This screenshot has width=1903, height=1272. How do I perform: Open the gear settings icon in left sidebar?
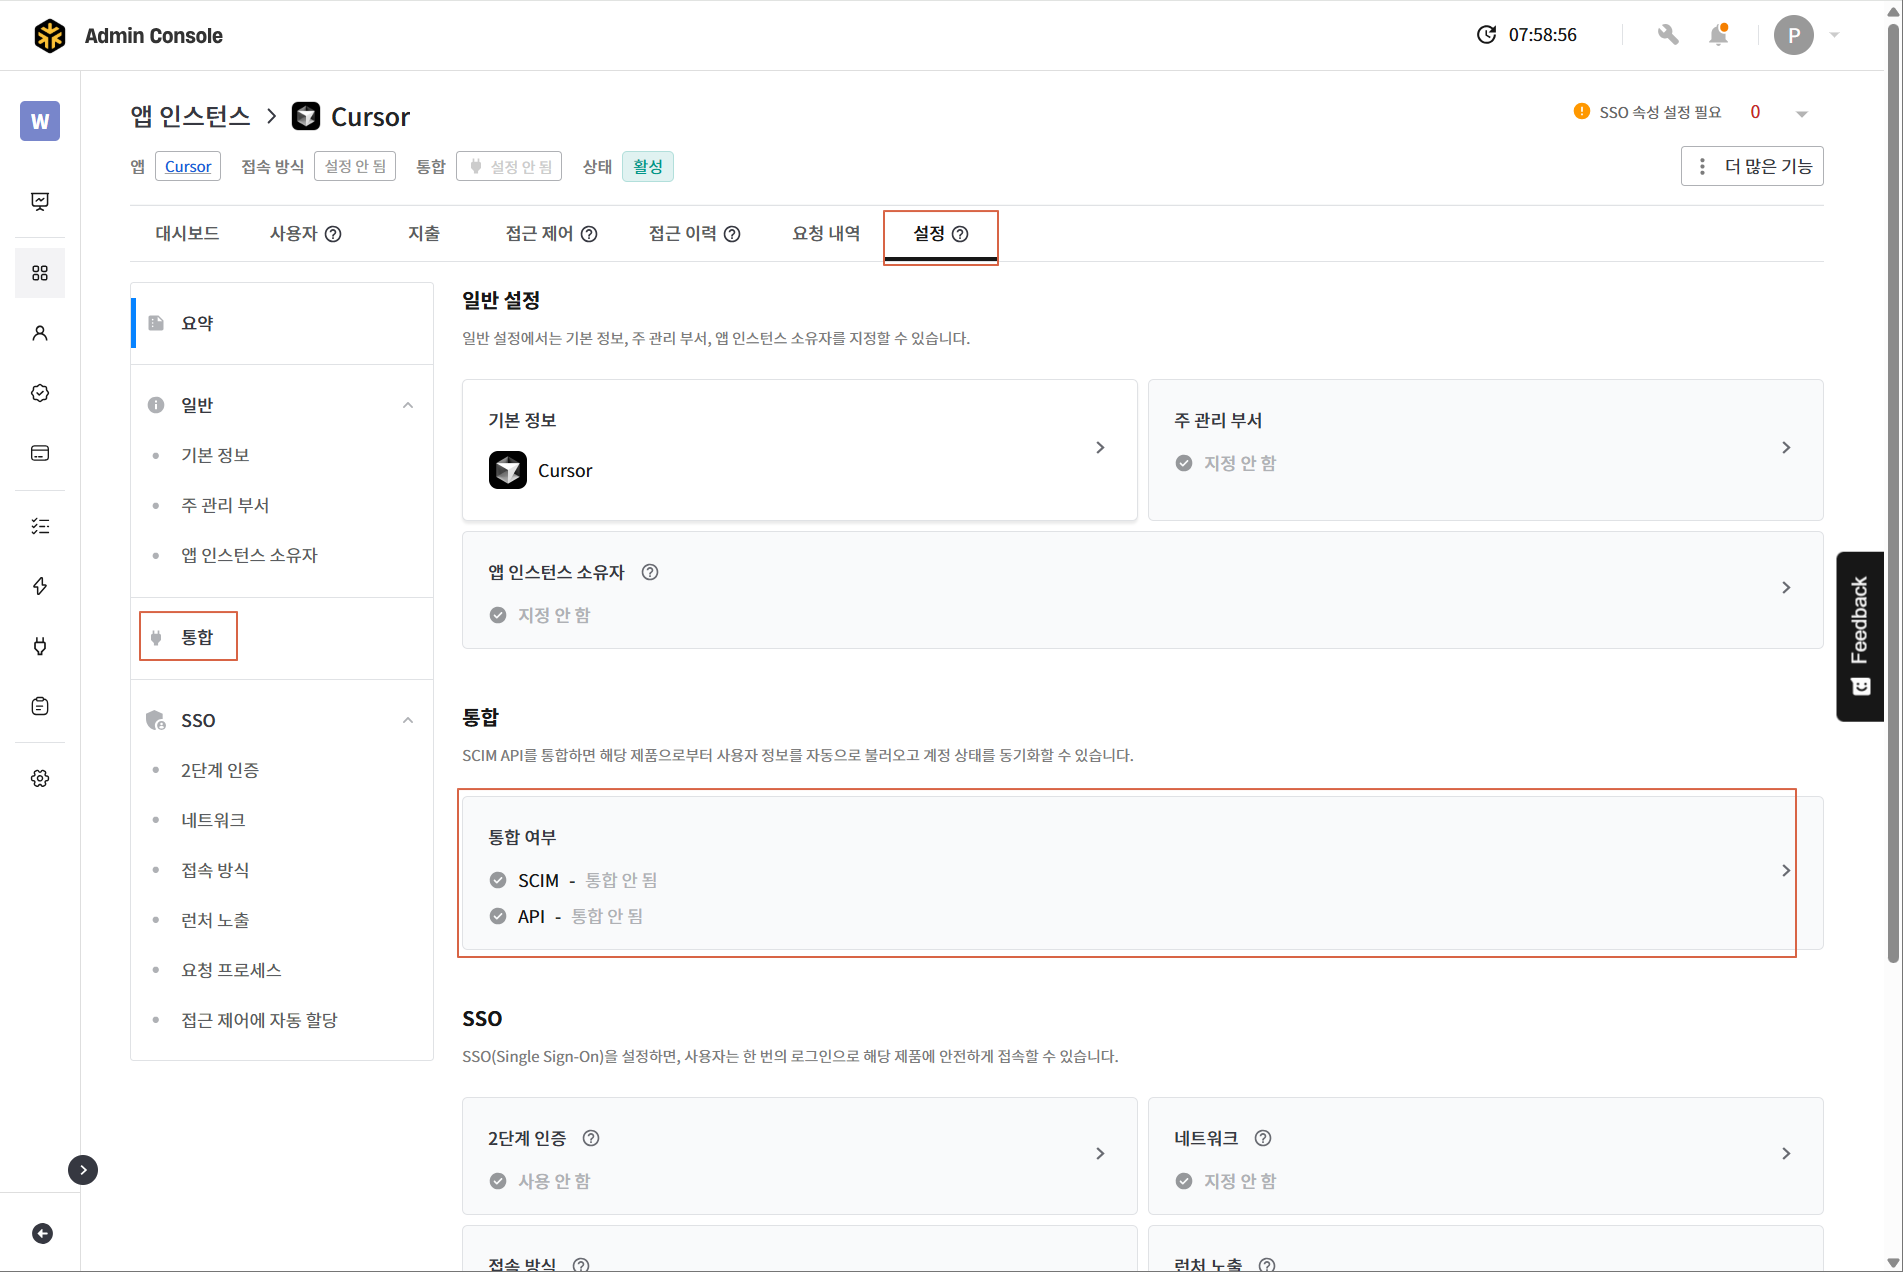40,778
